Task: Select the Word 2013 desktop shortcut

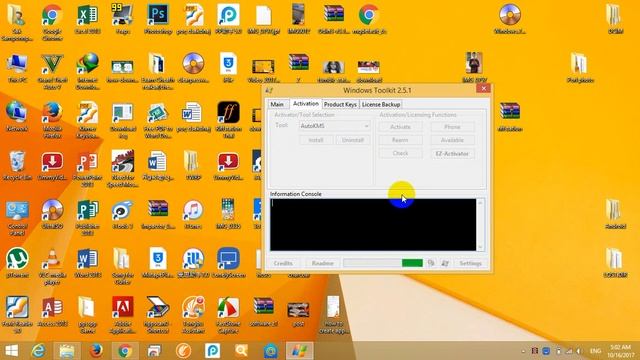Action: tap(87, 262)
